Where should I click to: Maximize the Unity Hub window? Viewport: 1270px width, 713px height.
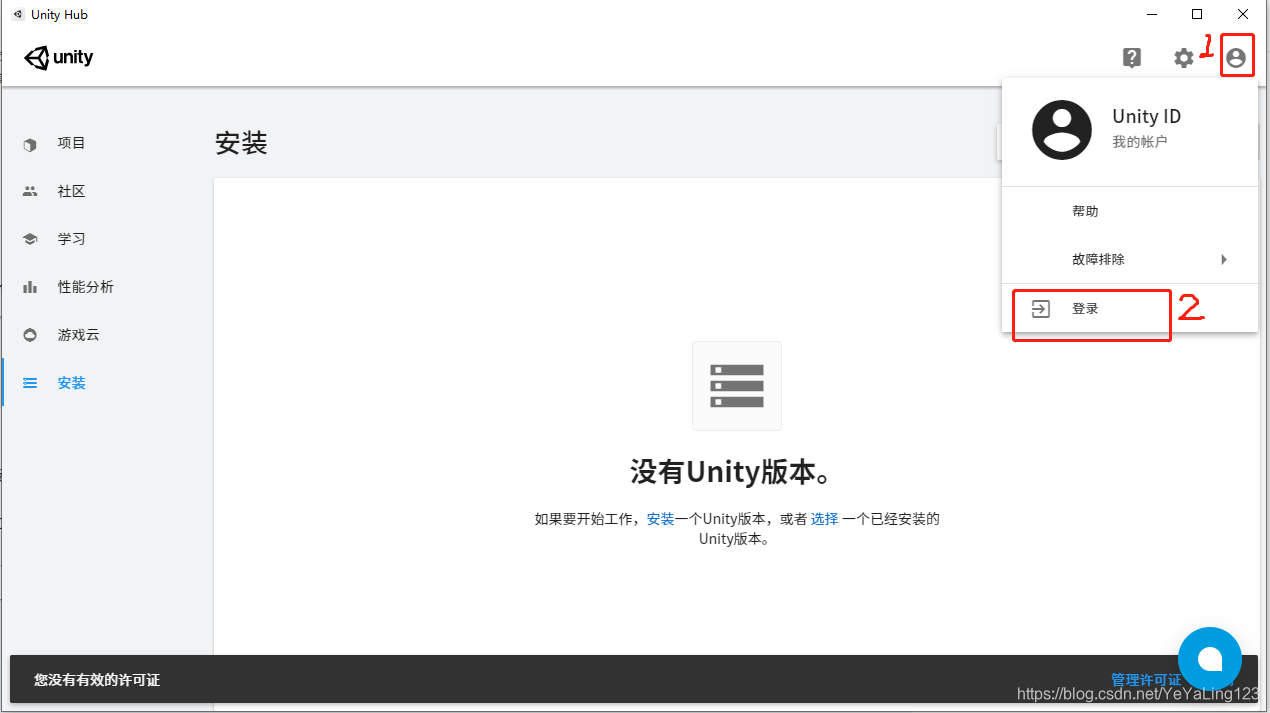coord(1197,14)
